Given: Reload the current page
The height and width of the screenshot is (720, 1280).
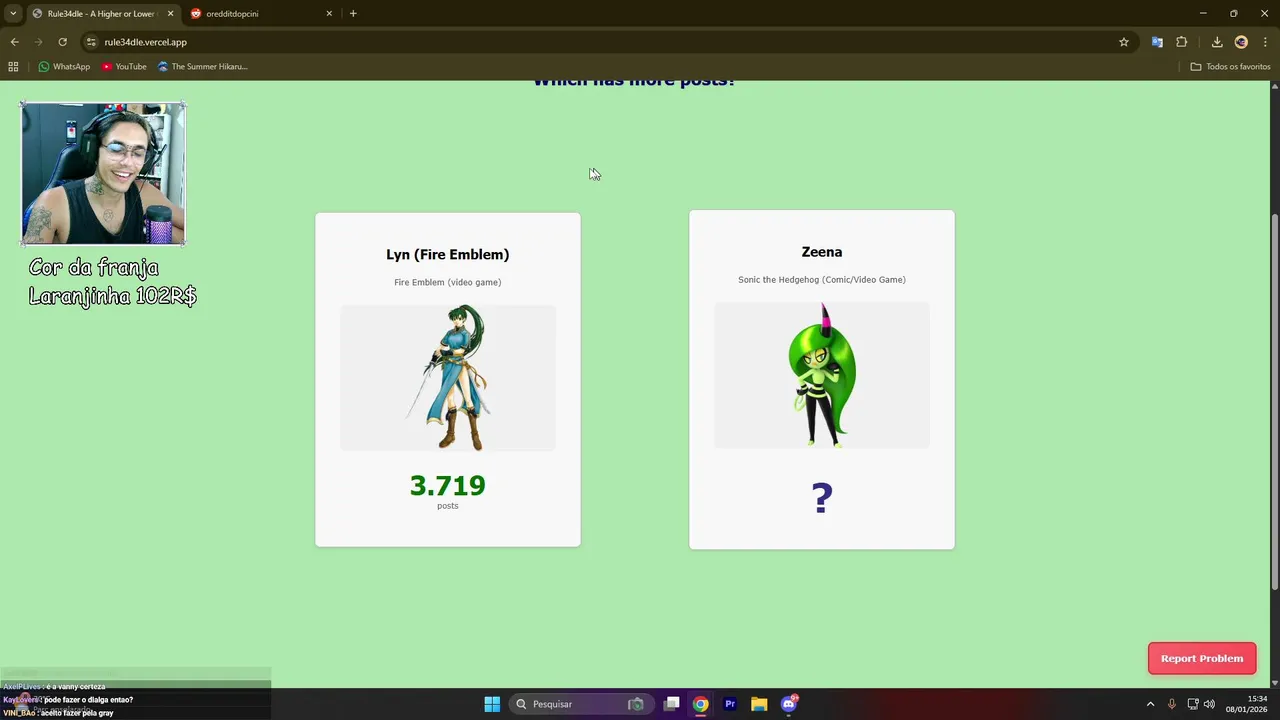Looking at the screenshot, I should [x=62, y=42].
